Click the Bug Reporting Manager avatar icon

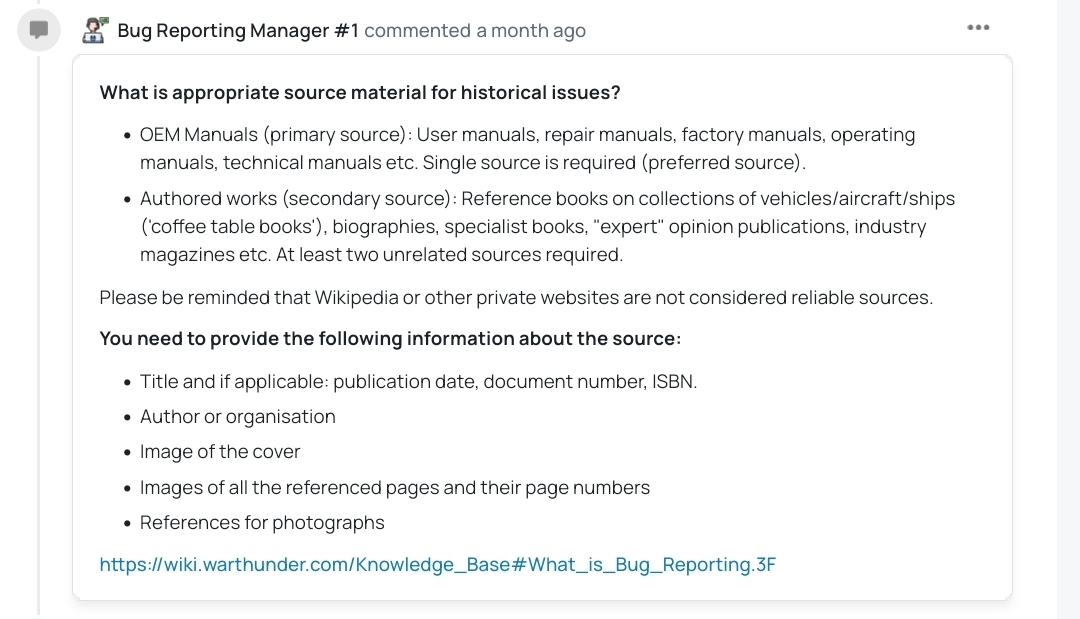coord(96,30)
